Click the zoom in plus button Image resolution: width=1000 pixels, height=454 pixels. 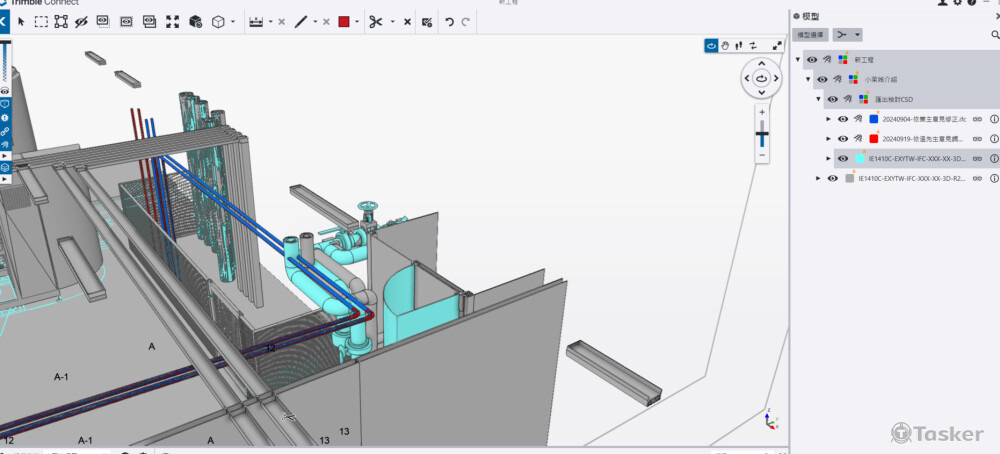[x=762, y=112]
